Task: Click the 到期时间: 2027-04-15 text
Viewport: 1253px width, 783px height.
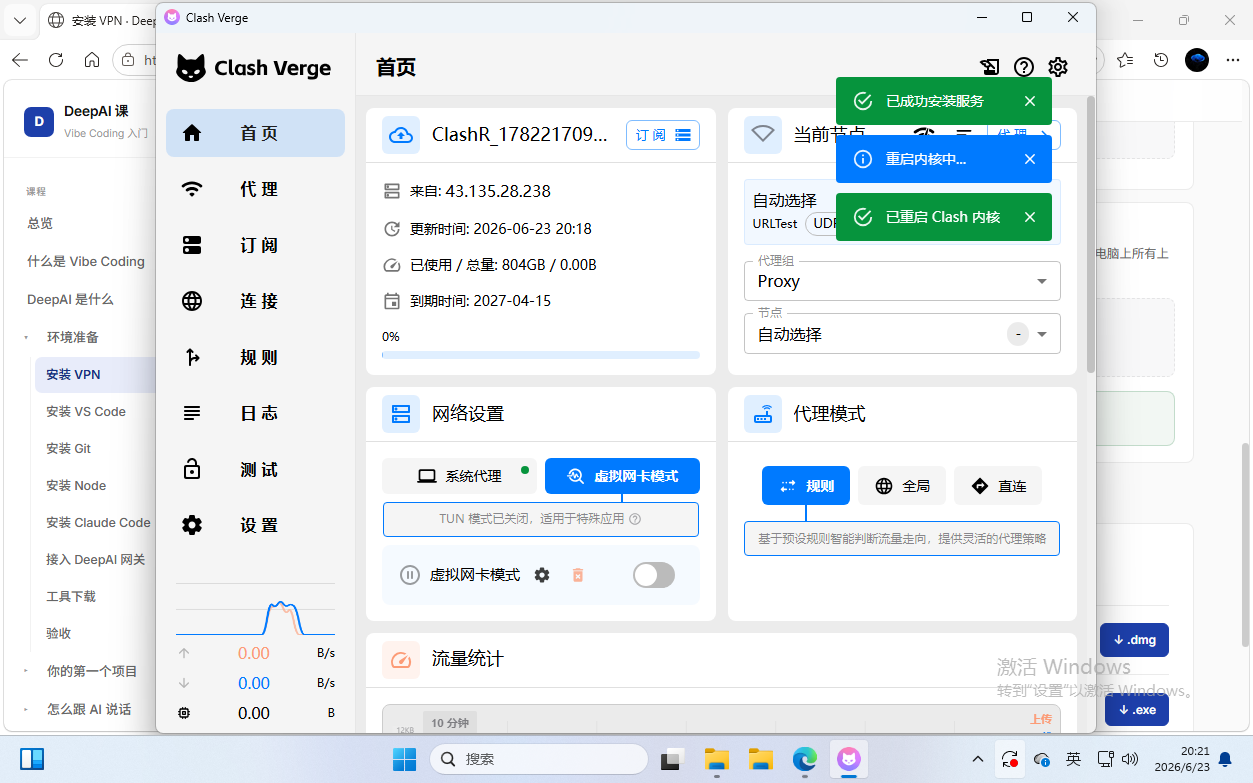Action: (480, 301)
